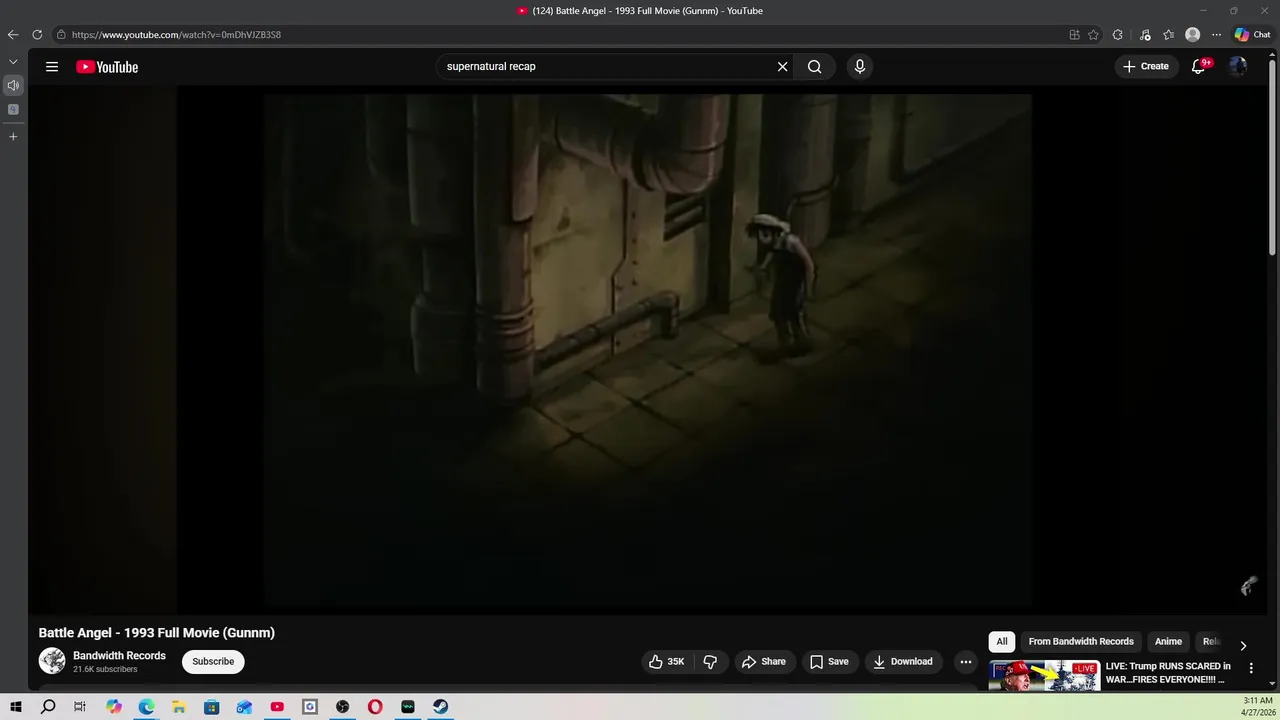Open the browser profile avatar

coord(1193,35)
